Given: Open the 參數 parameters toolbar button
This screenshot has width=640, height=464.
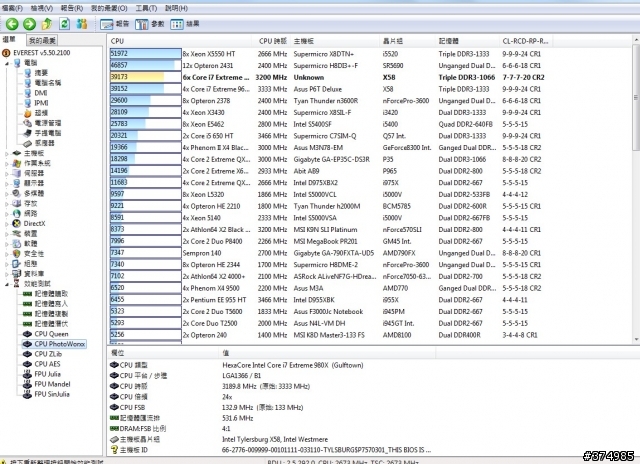Looking at the screenshot, I should 150,24.
